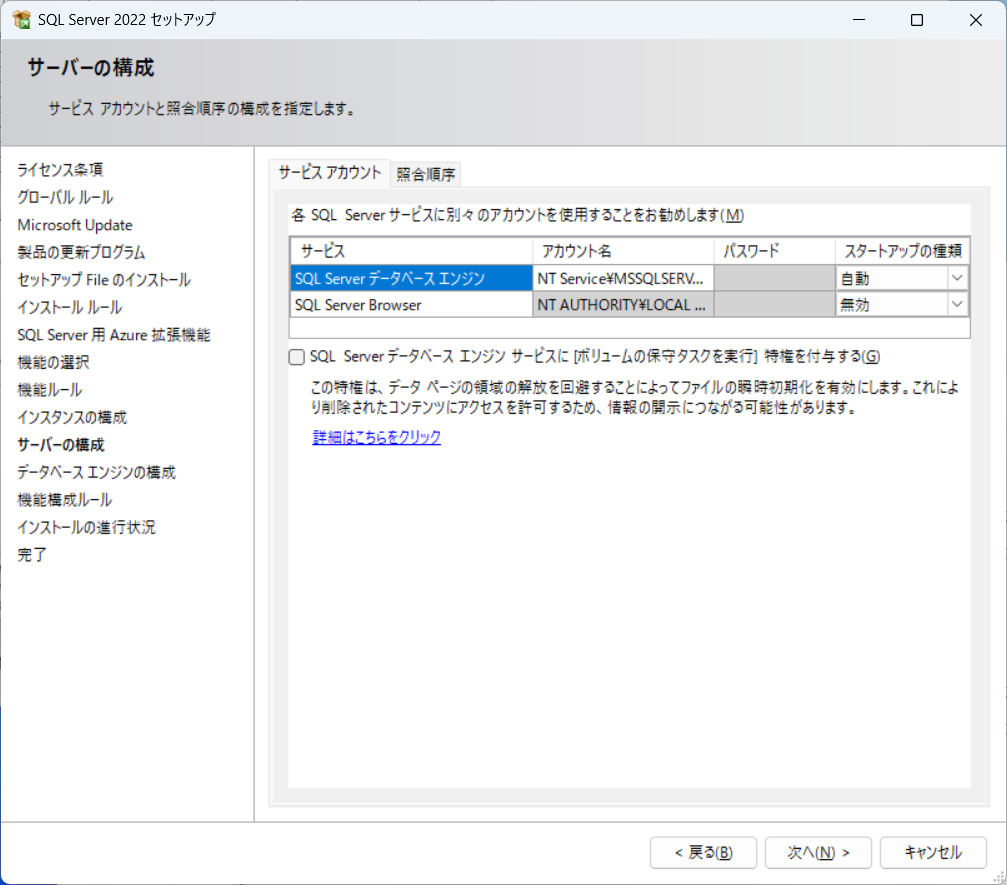Open SQL Server Browser startup type dropdown

tap(957, 305)
